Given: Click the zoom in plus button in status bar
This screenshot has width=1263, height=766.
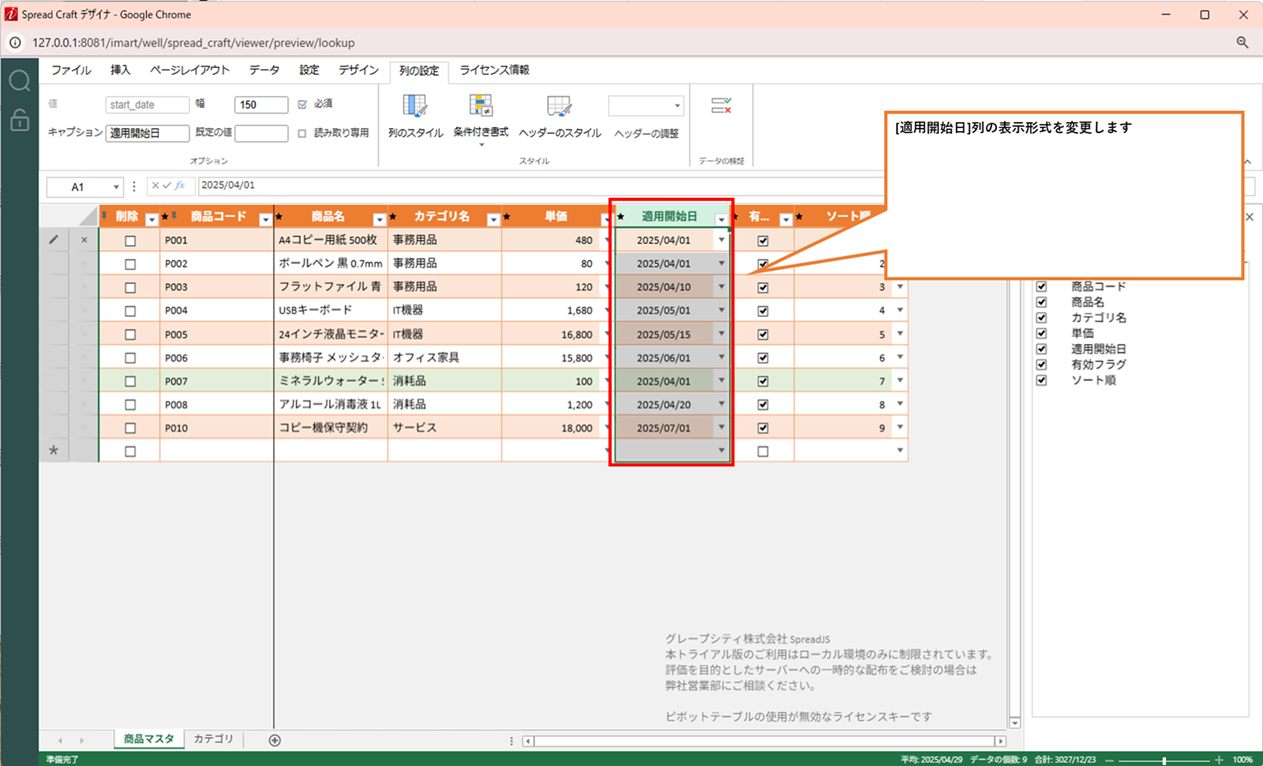Looking at the screenshot, I should (1219, 760).
